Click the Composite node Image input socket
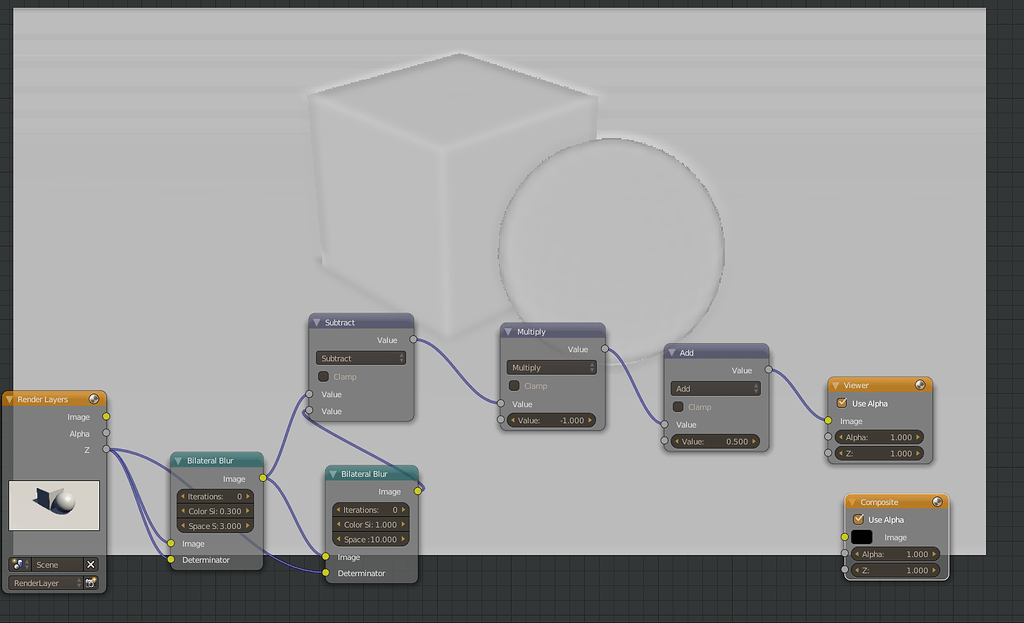Image resolution: width=1024 pixels, height=623 pixels. [x=844, y=537]
